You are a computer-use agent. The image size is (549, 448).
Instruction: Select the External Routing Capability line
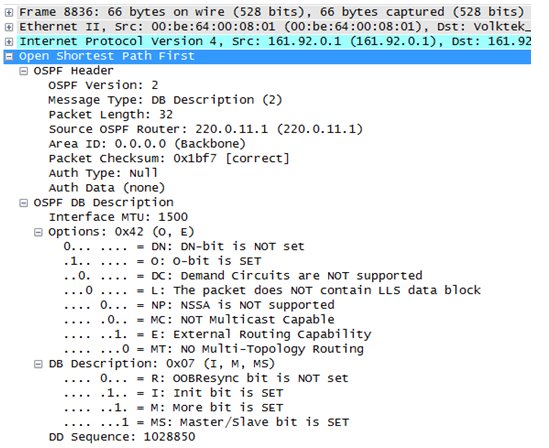pyautogui.click(x=217, y=335)
